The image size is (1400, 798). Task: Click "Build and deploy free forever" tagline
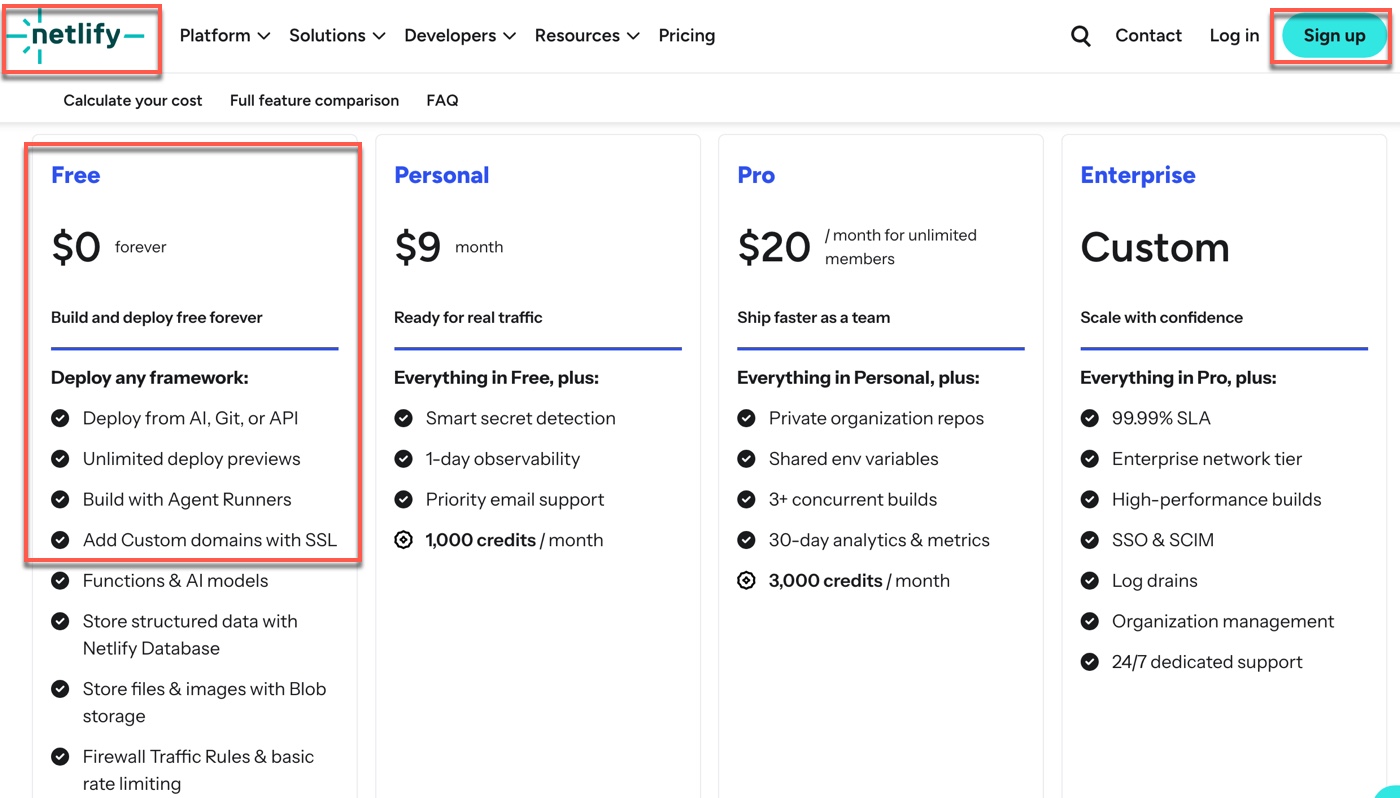[x=157, y=318]
